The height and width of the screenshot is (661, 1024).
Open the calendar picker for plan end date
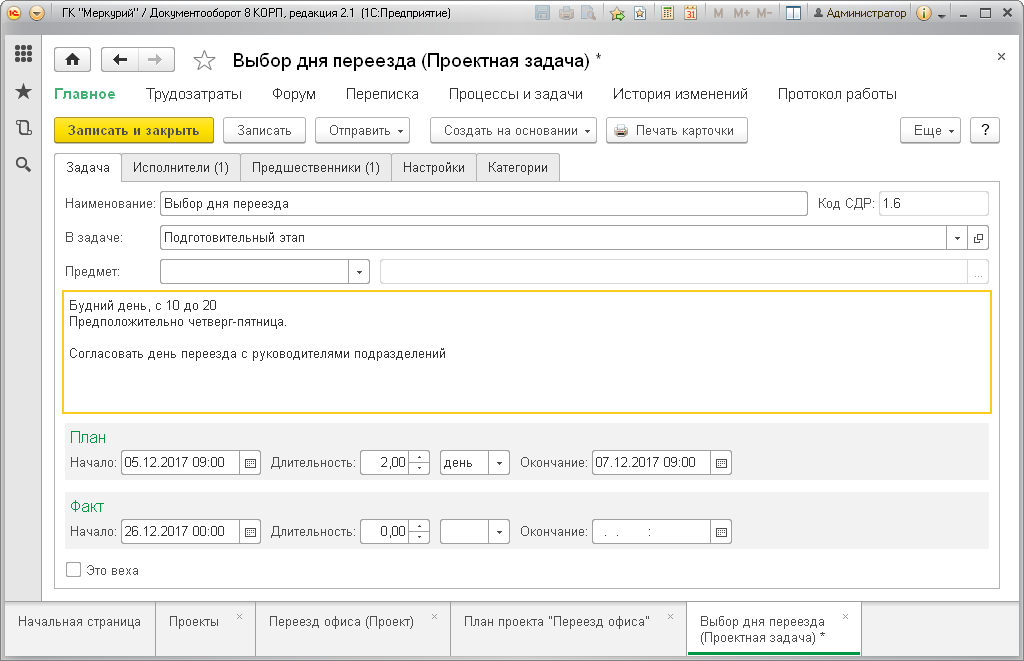pyautogui.click(x=721, y=463)
